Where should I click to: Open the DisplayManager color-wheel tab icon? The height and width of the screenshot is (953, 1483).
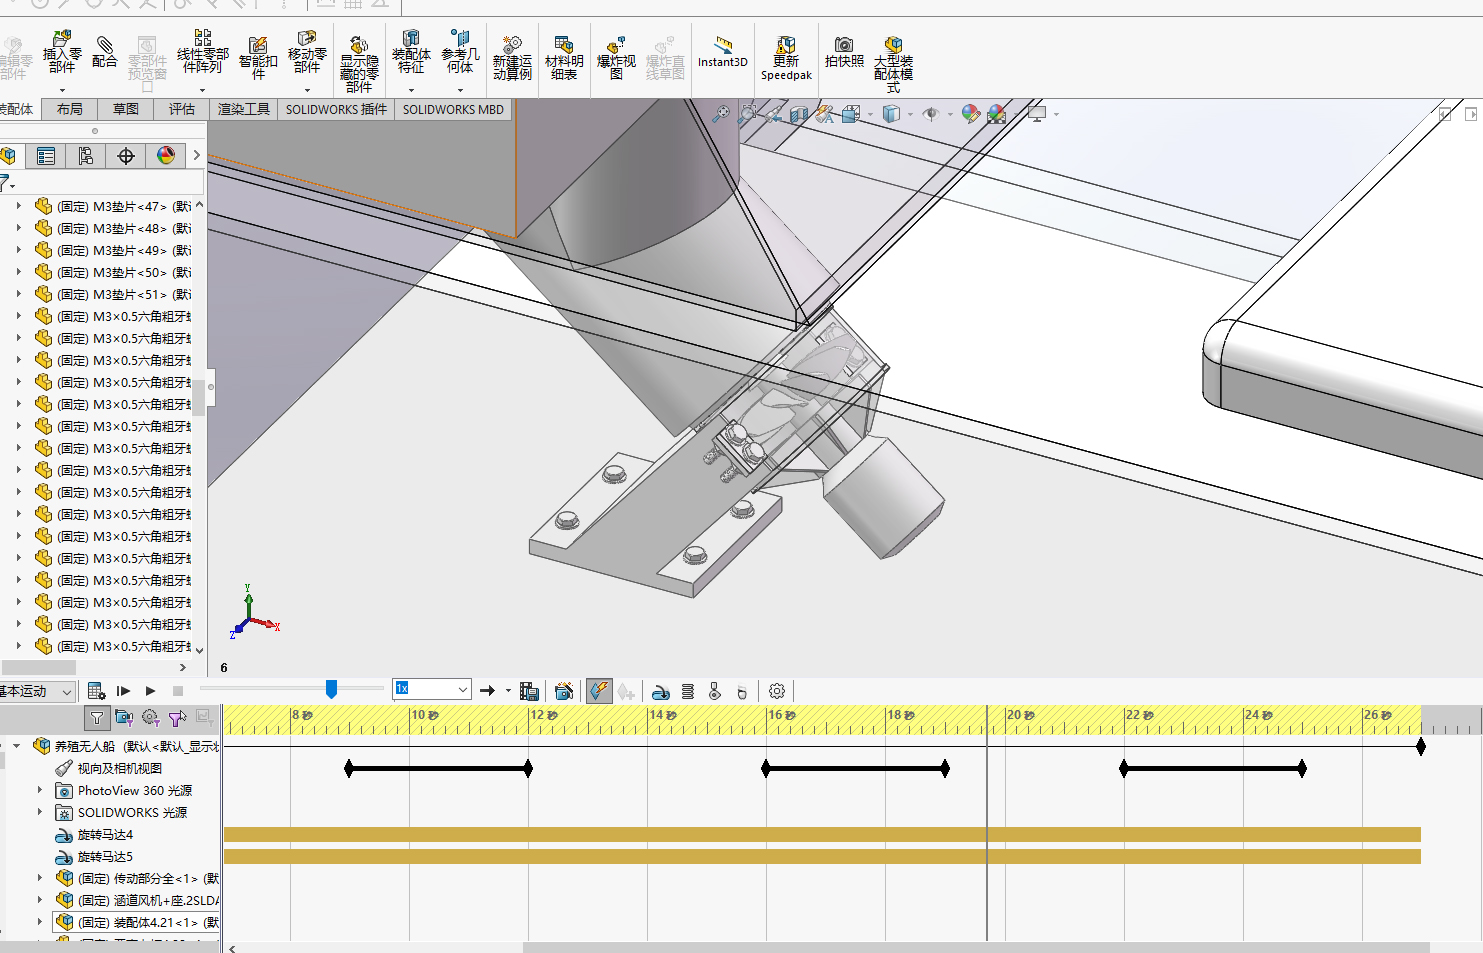pyautogui.click(x=166, y=156)
